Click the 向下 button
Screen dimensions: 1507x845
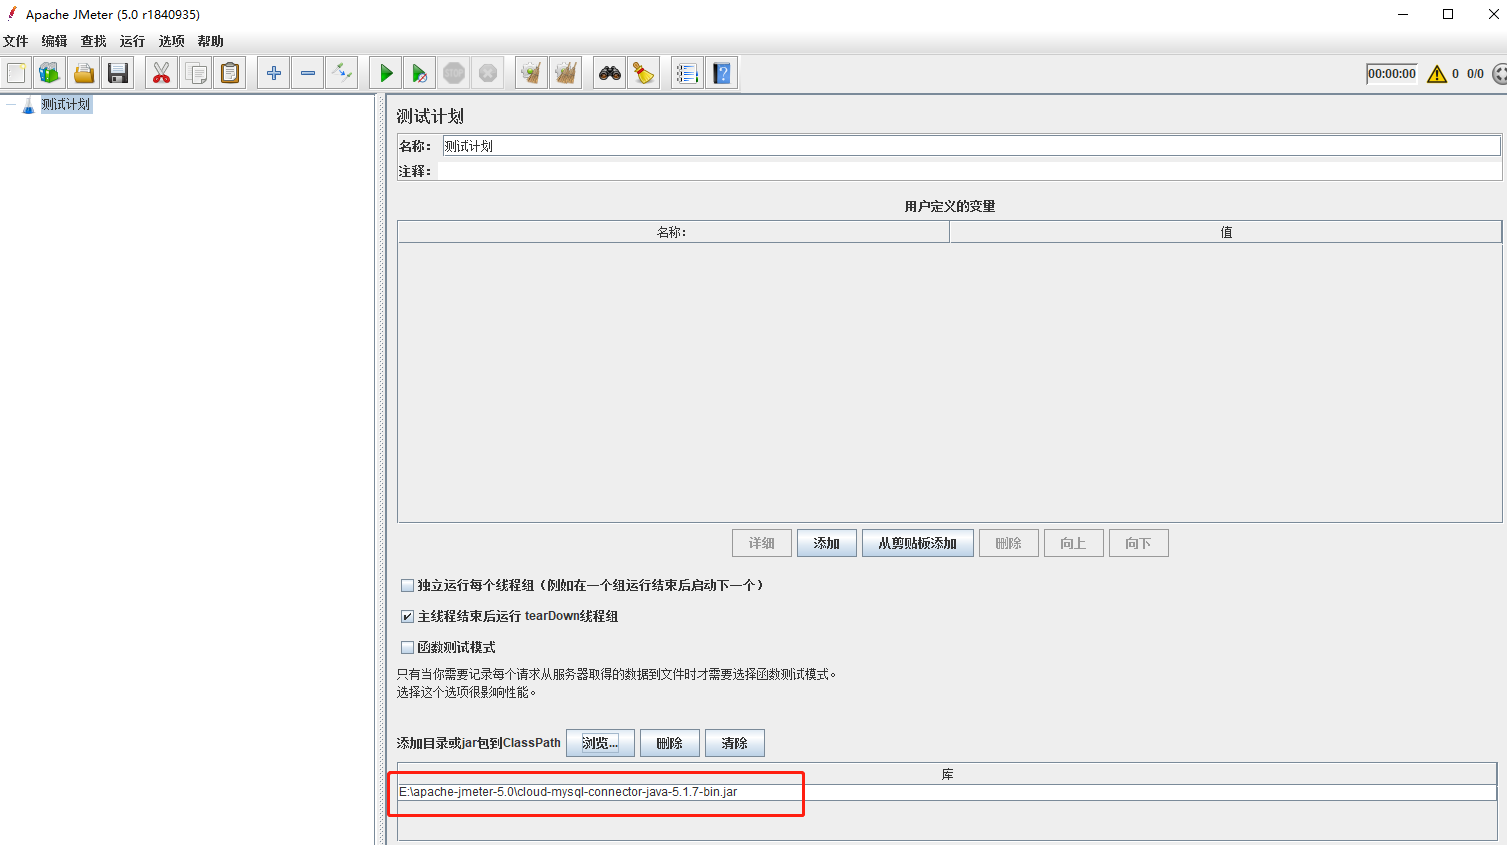[x=1138, y=543]
